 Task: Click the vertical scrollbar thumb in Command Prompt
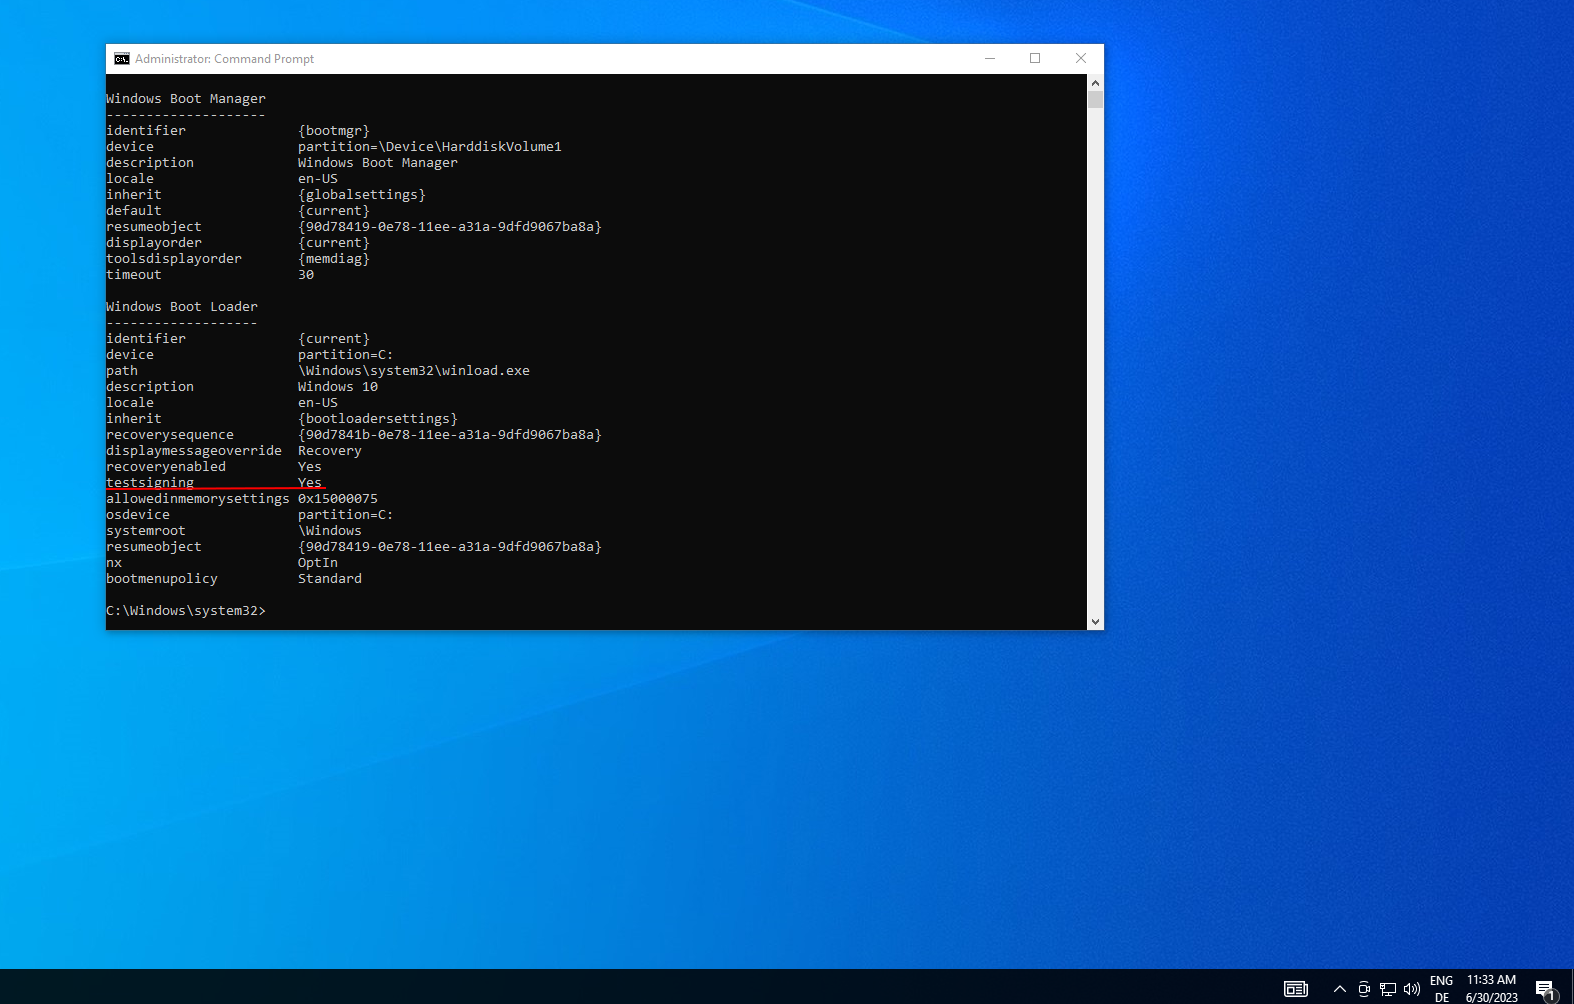1095,100
